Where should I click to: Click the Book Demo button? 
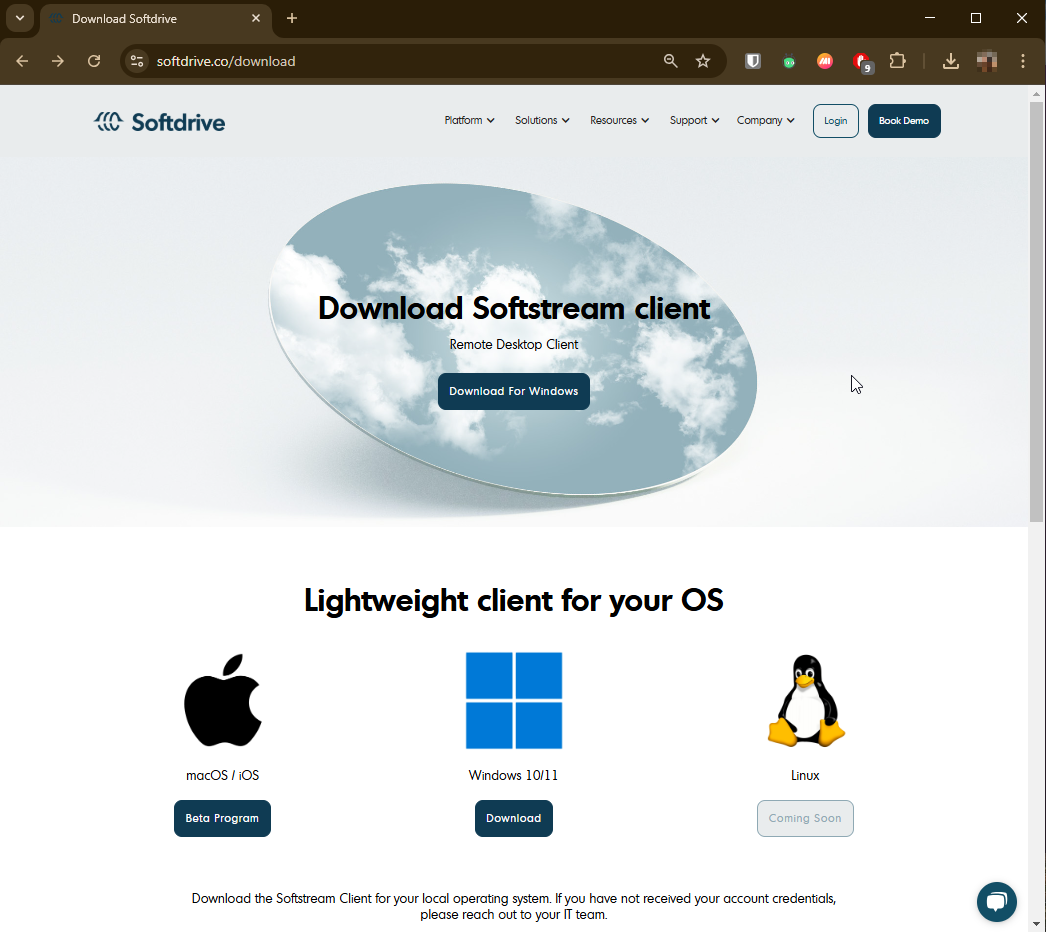pos(904,121)
